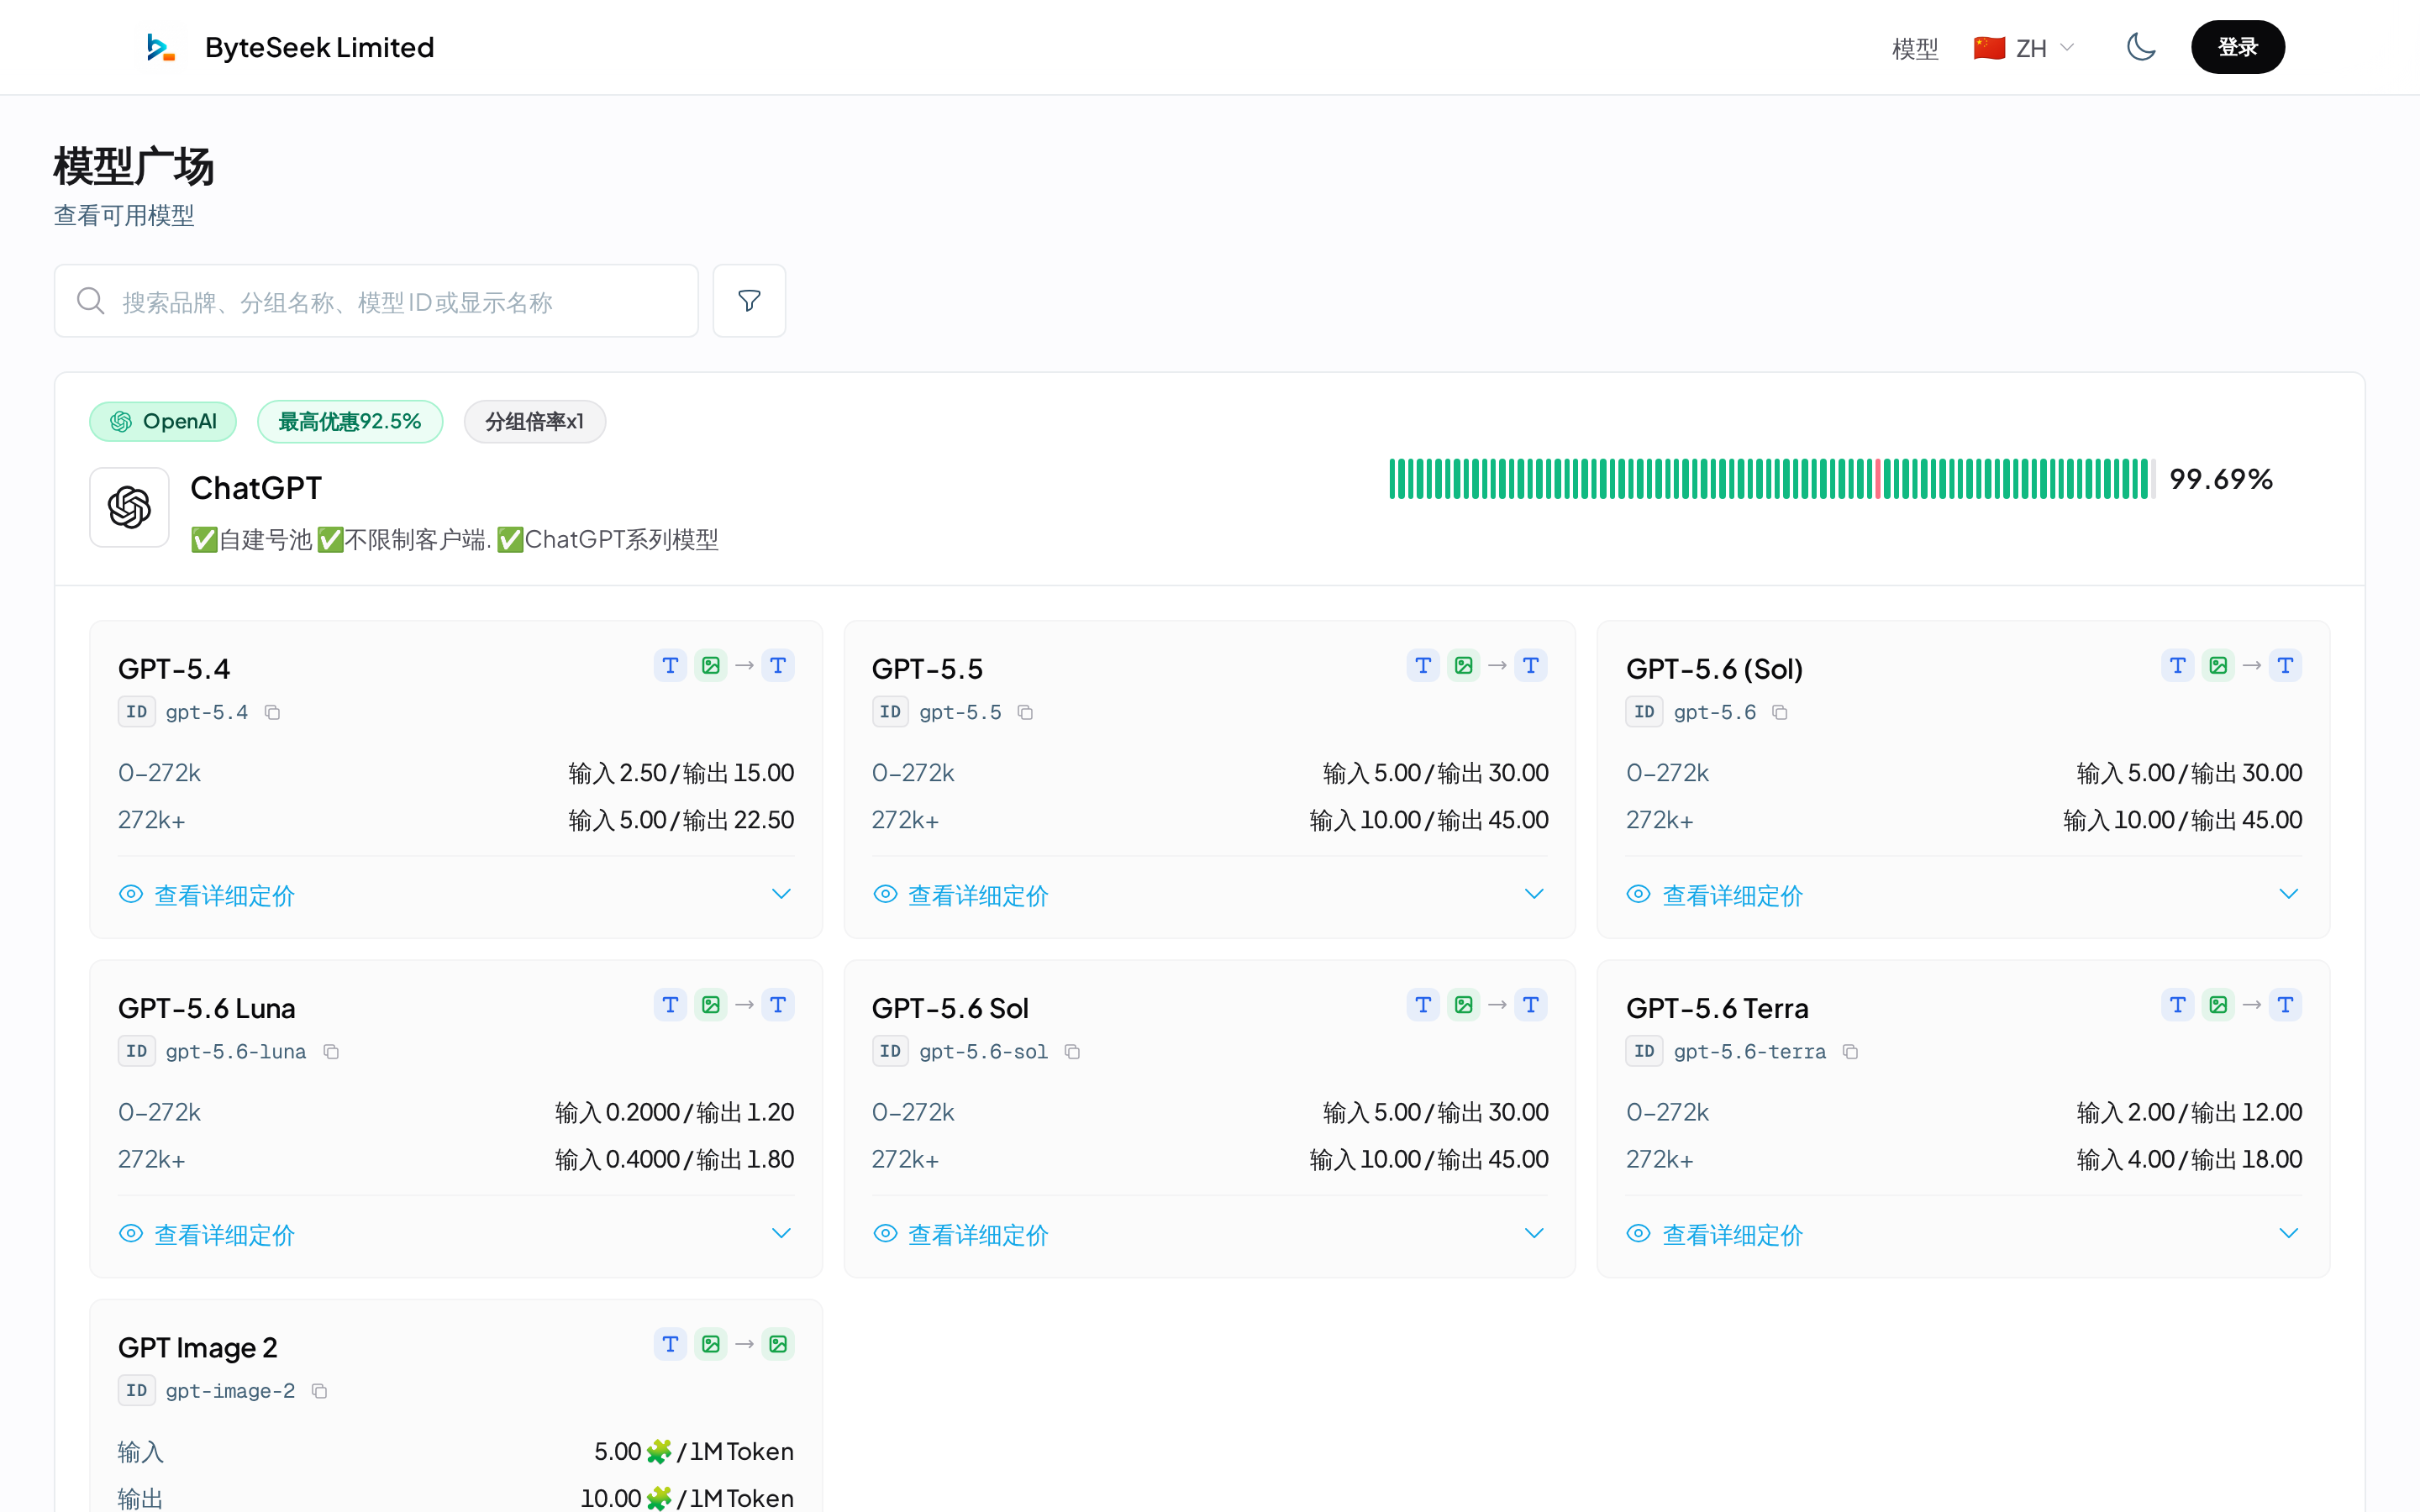This screenshot has width=2420, height=1512.
Task: Click GPT-5.6 Luna text input modality icon
Action: click(670, 1004)
